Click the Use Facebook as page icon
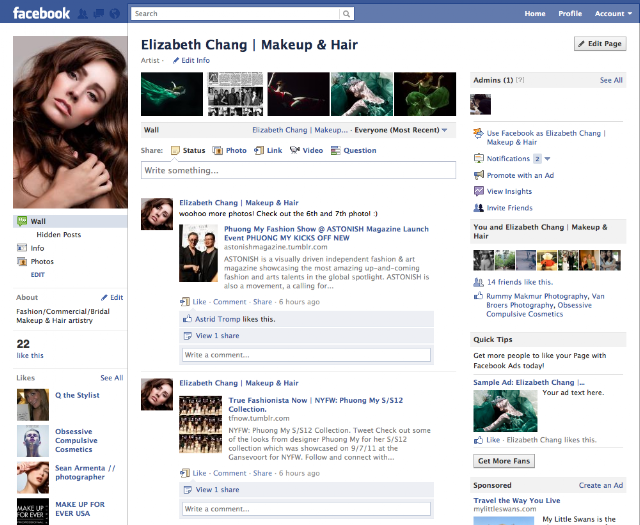The width and height of the screenshot is (640, 525). pos(478,133)
